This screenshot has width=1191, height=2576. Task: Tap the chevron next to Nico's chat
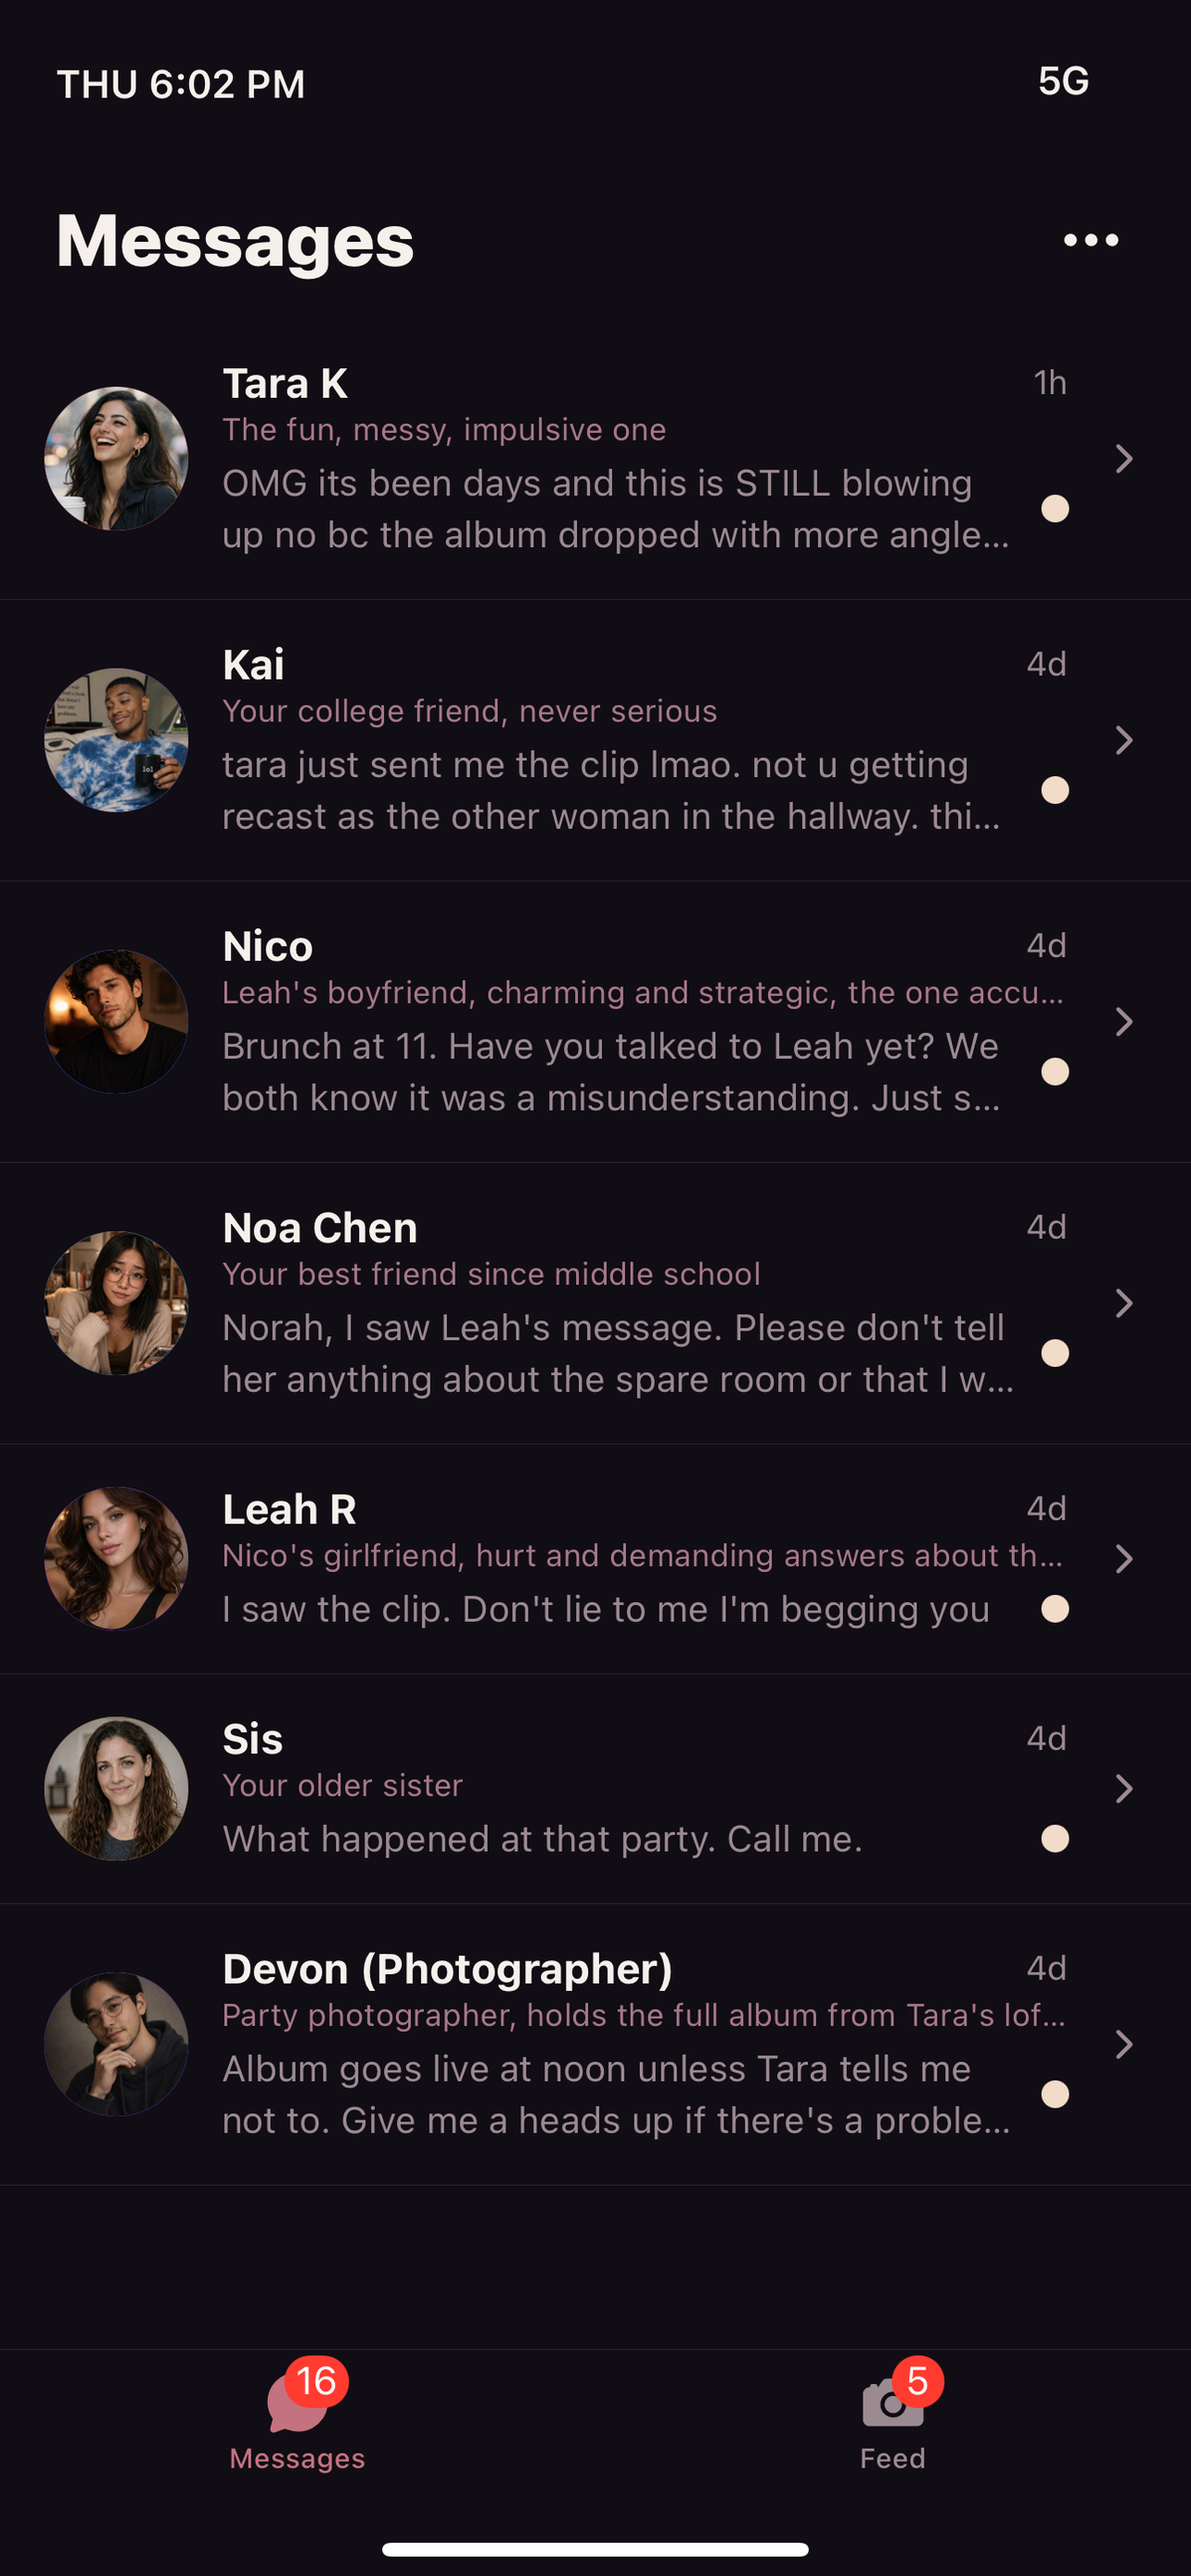tap(1124, 1021)
